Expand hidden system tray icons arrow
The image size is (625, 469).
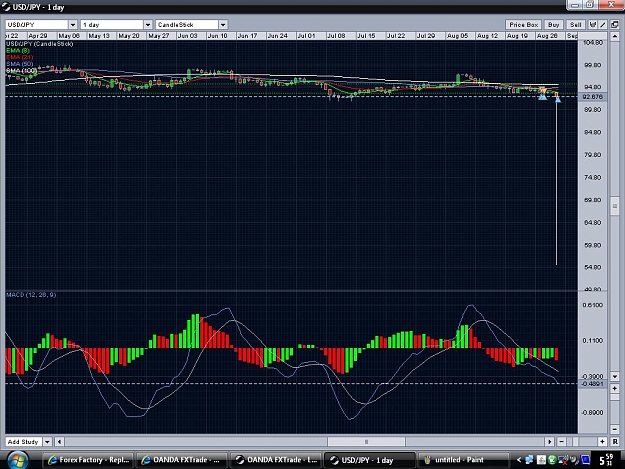[519, 460]
